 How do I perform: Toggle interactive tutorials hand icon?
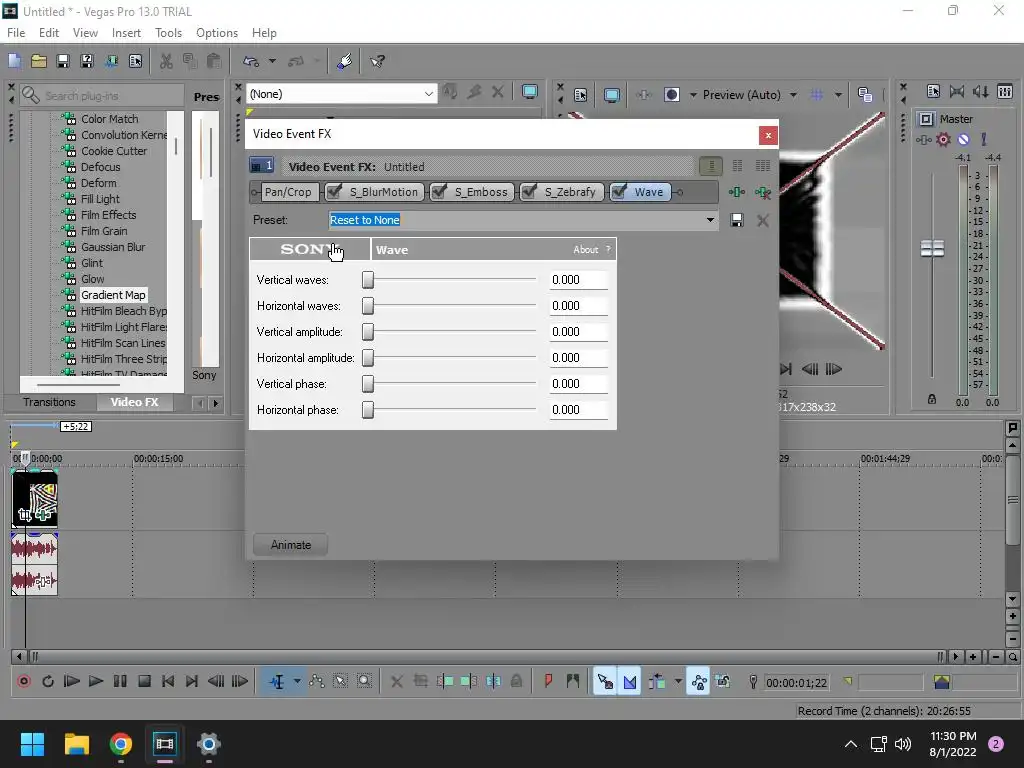click(345, 61)
